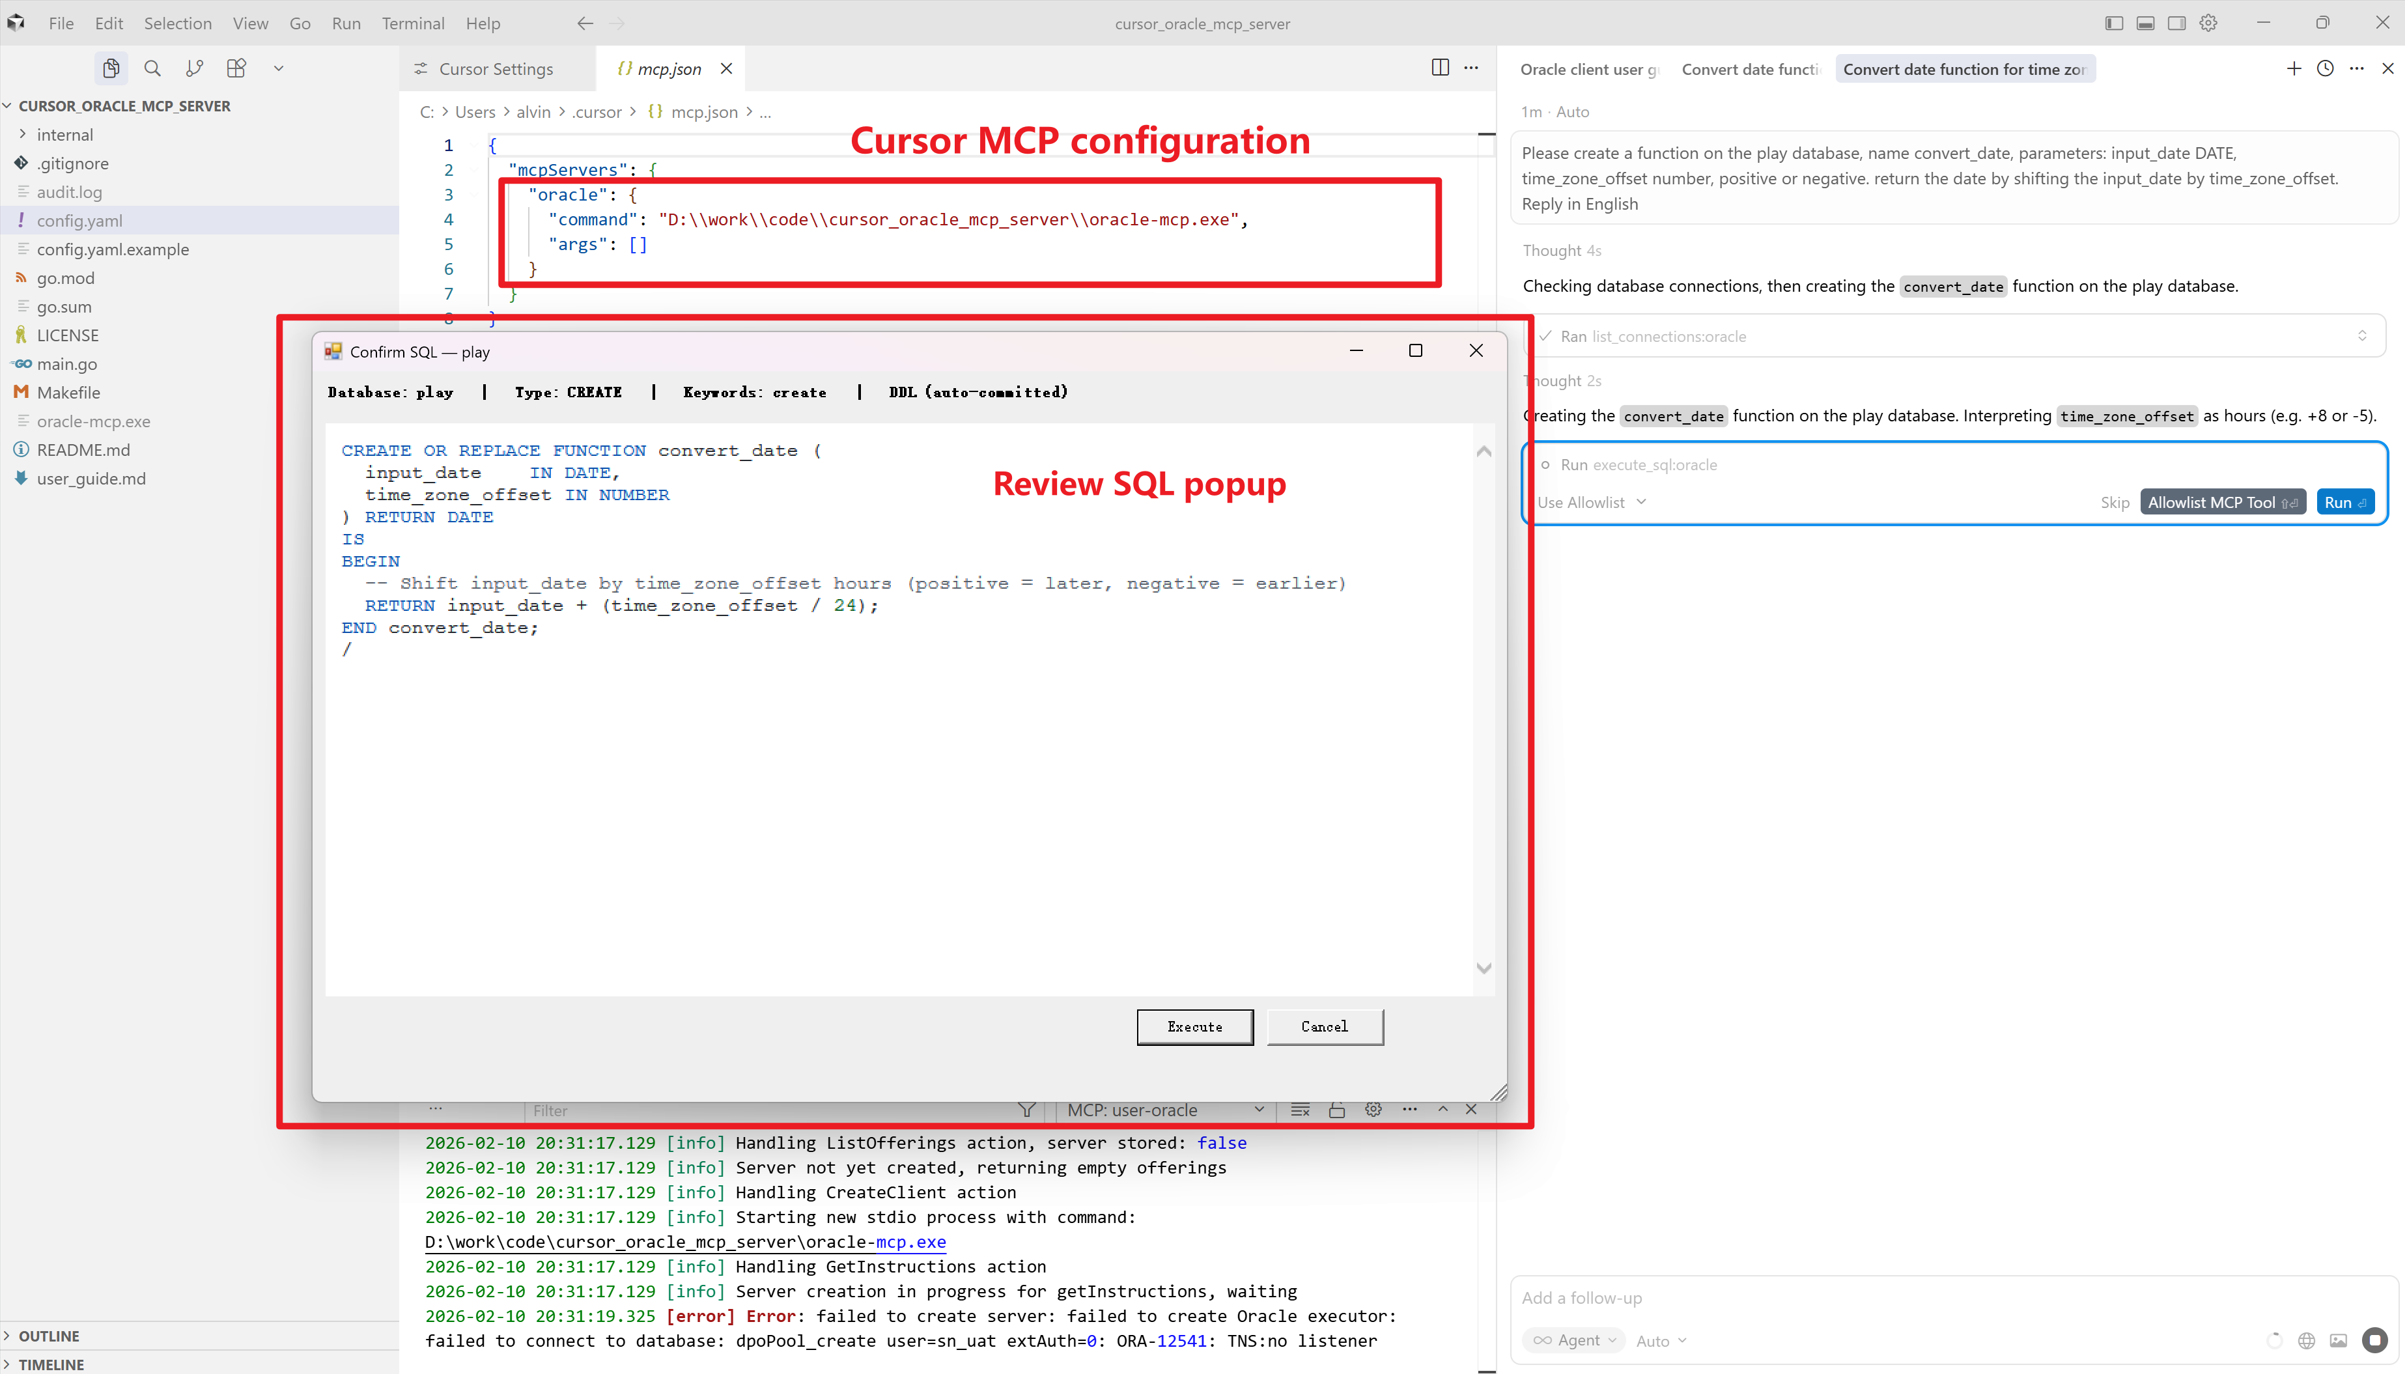
Task: Open the Extensions view icon
Action: [x=236, y=68]
